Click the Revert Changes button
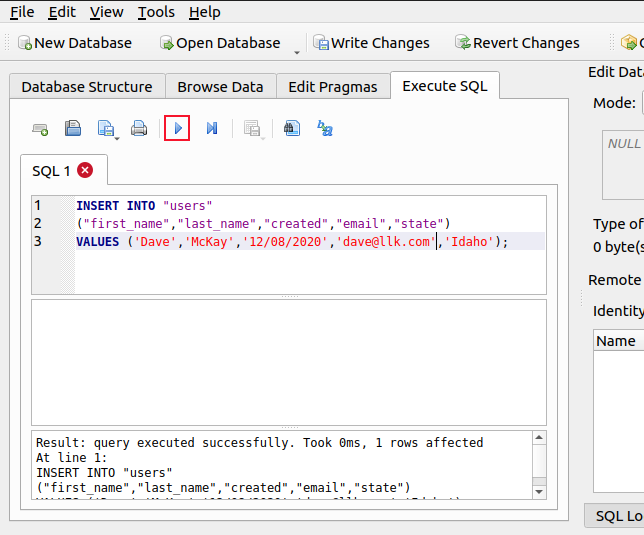This screenshot has width=644, height=535. pos(516,43)
